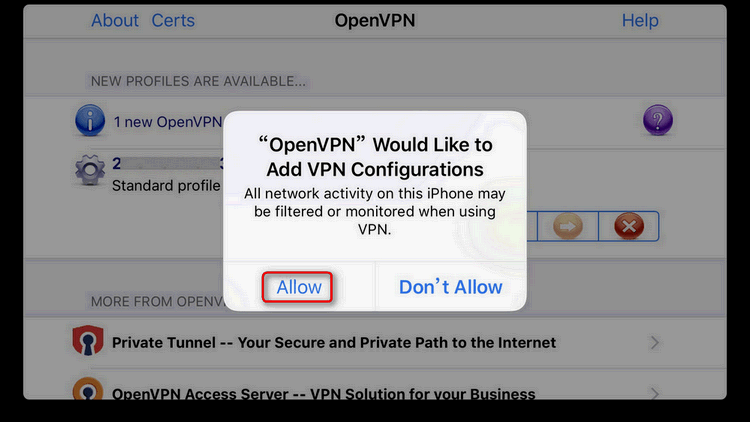This screenshot has width=750, height=422.
Task: Select the '1 new OpenVPN' profile notice
Action: [167, 122]
